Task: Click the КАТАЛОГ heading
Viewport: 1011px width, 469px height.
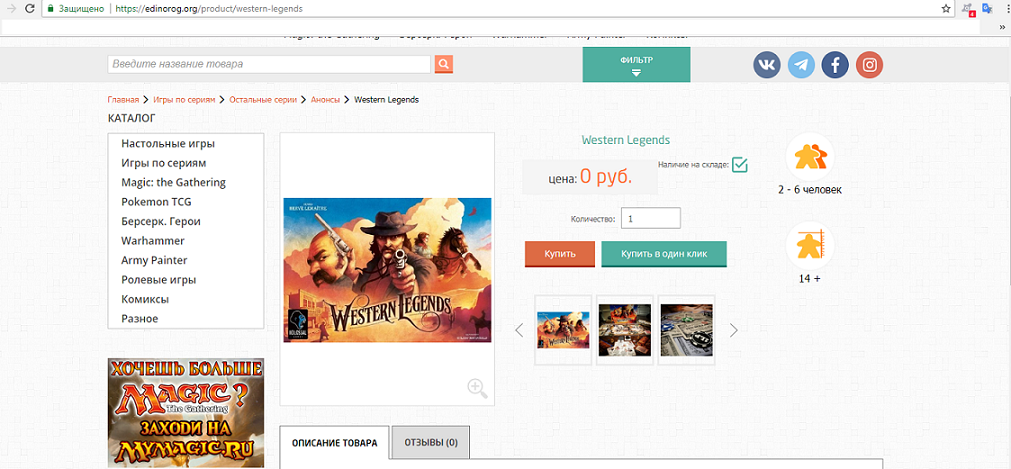Action: 132,118
